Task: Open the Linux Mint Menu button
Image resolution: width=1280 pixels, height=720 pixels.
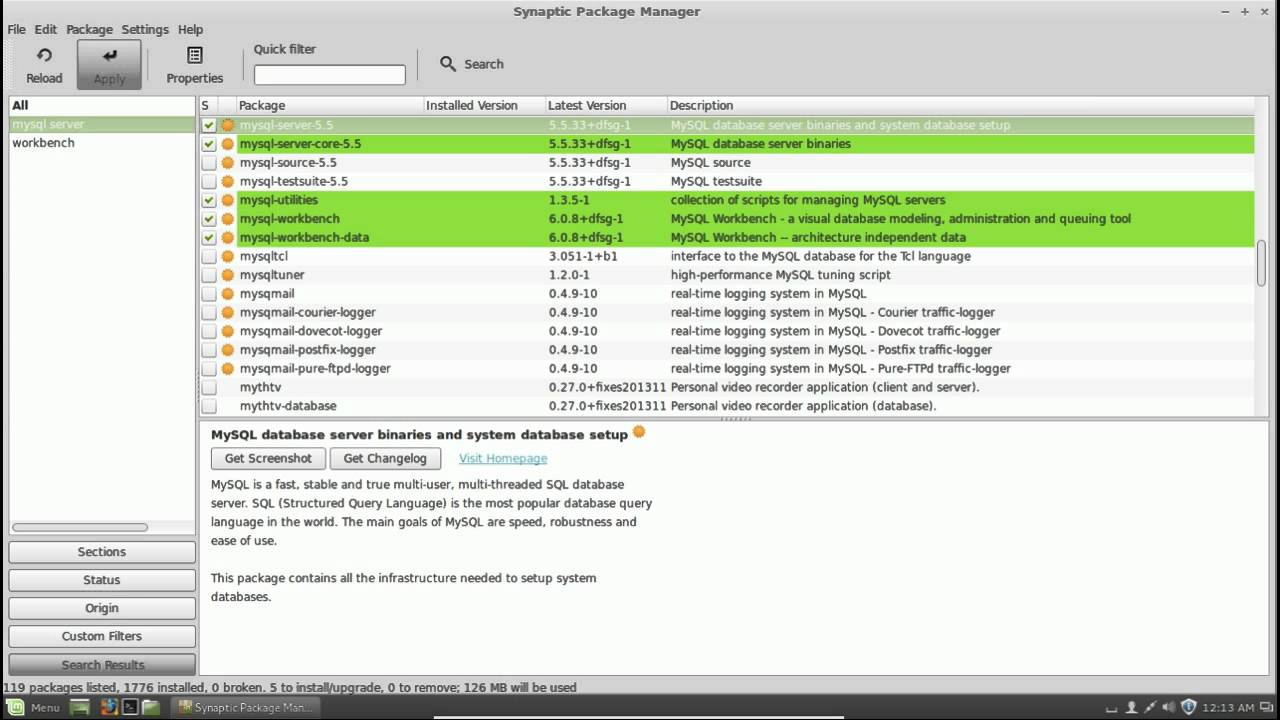Action: 34,707
